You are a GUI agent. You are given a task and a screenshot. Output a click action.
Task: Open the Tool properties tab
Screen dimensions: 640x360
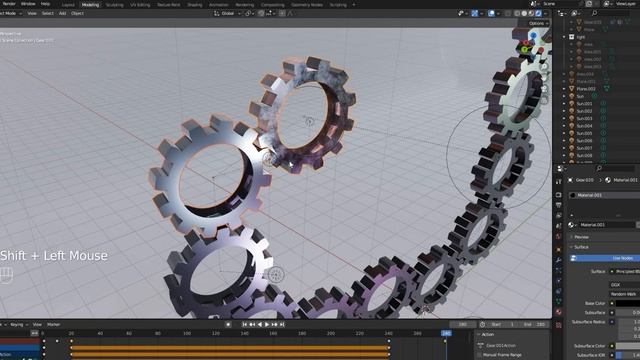pyautogui.click(x=559, y=182)
